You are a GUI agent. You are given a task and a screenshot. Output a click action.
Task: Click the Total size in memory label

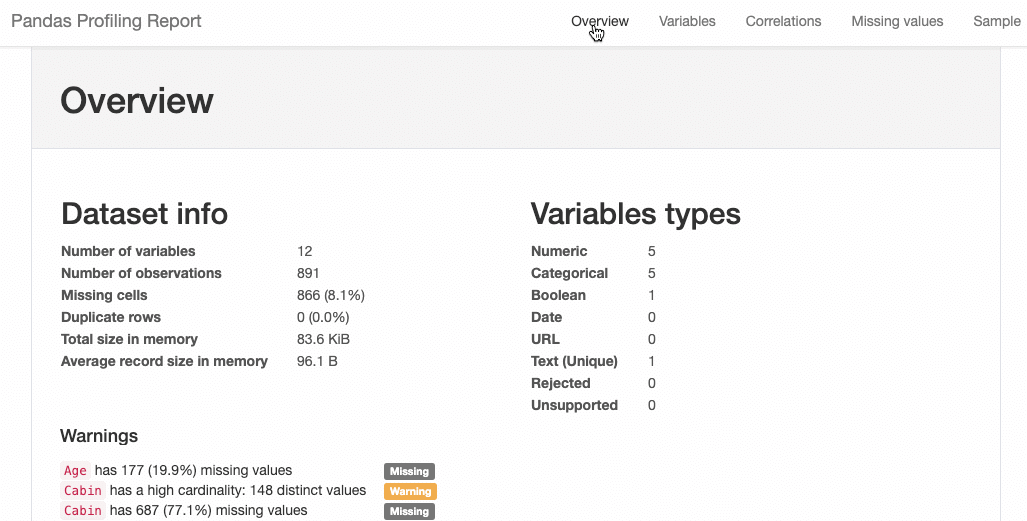[129, 339]
